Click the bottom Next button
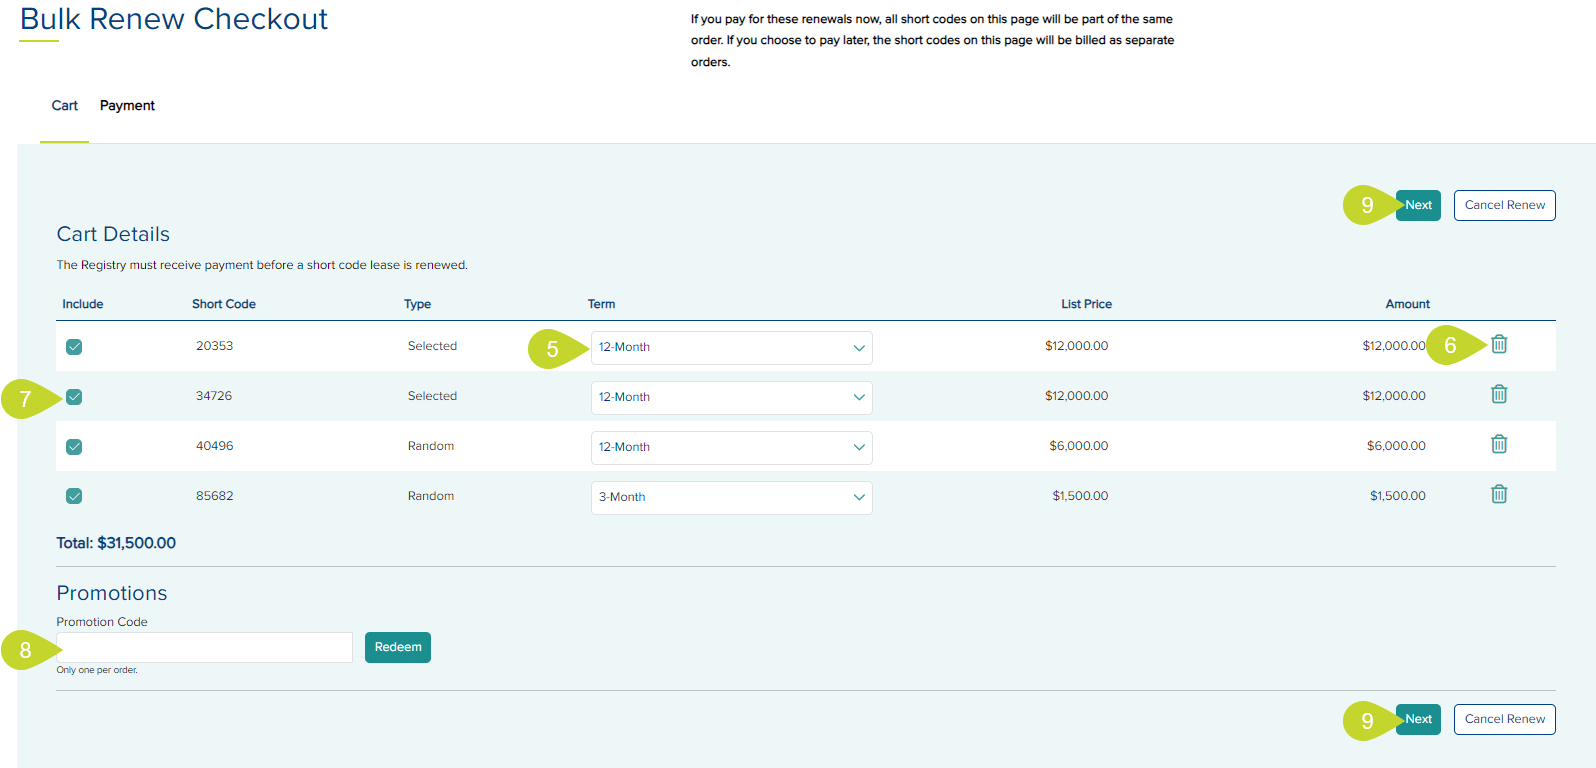 click(1418, 719)
